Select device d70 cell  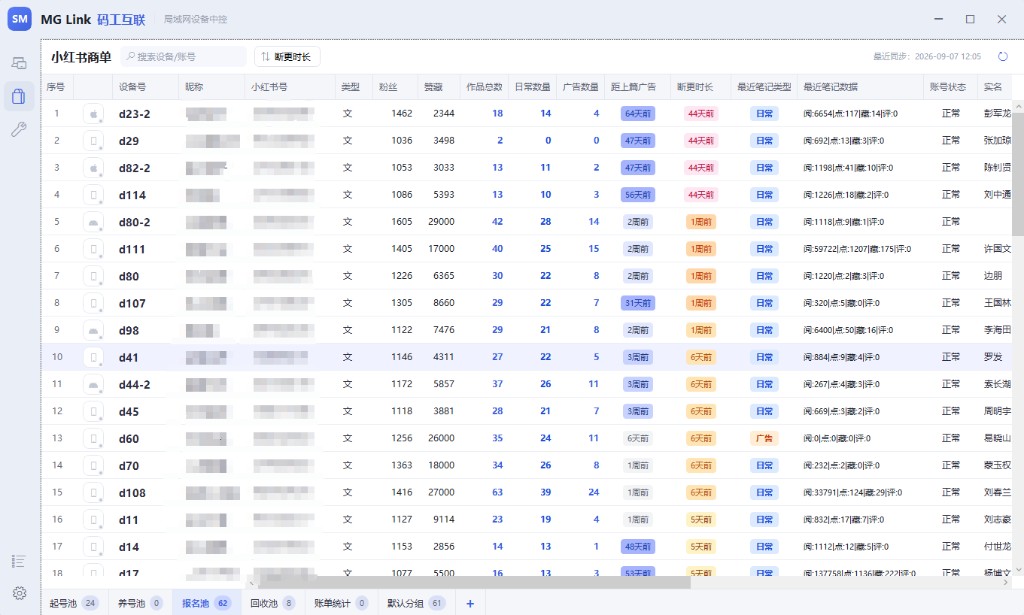coord(129,465)
